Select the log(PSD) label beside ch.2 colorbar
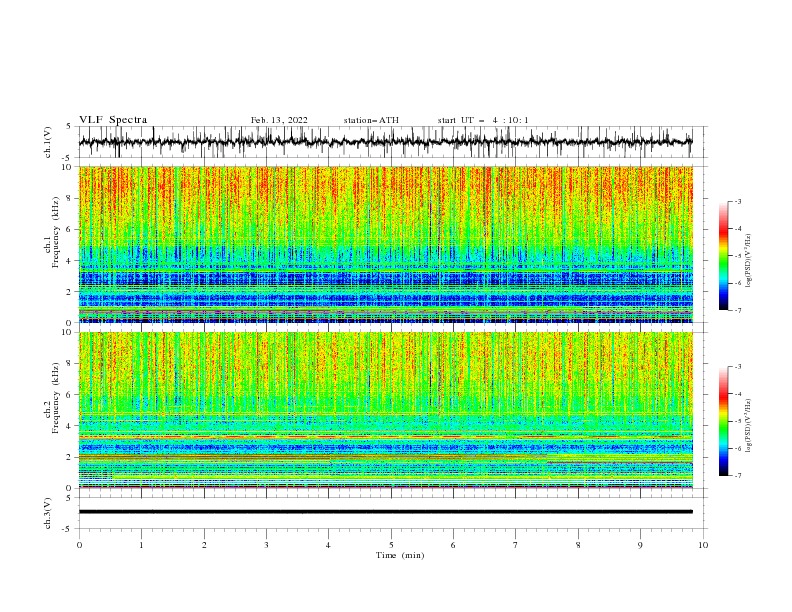 pyautogui.click(x=749, y=426)
